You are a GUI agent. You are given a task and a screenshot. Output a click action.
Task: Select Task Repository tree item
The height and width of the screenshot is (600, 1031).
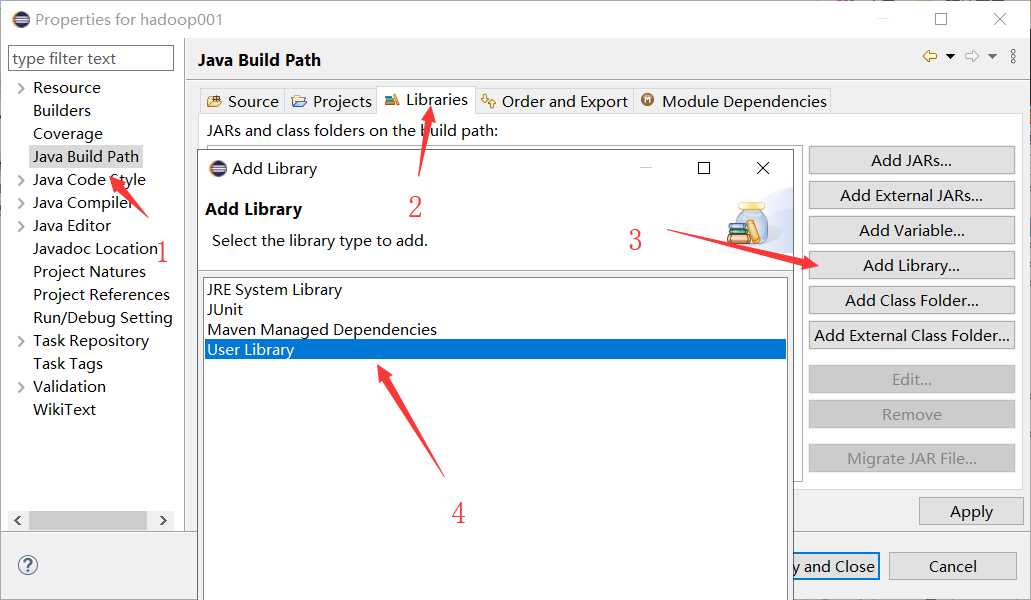click(91, 341)
